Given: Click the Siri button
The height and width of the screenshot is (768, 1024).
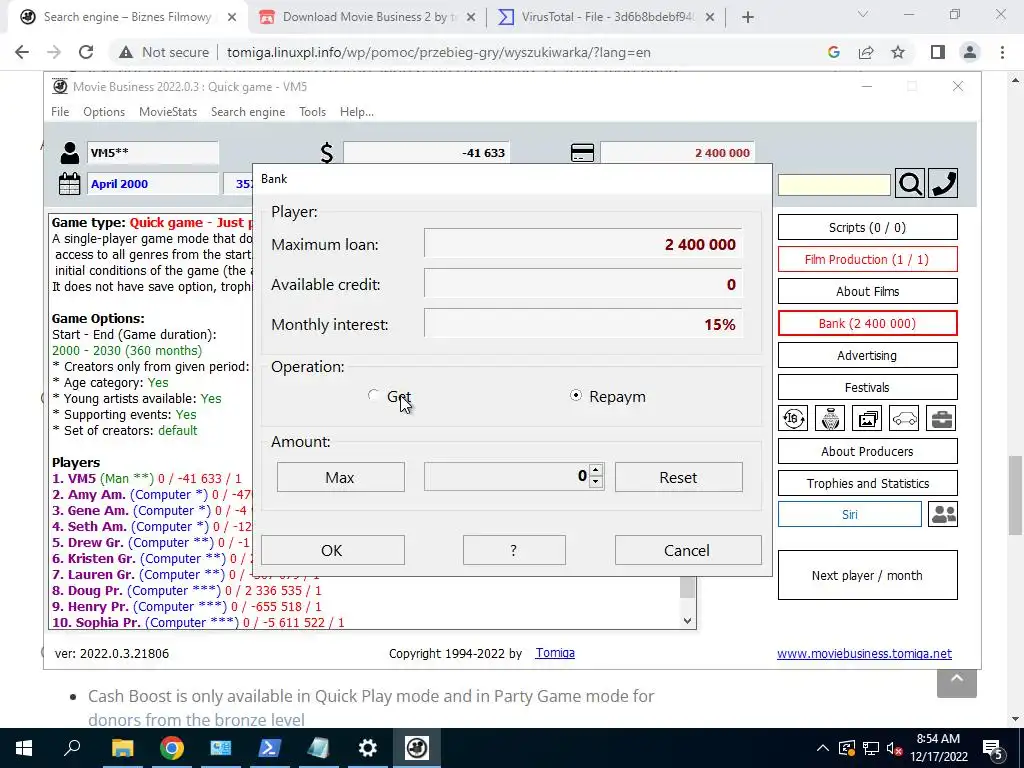Looking at the screenshot, I should click(x=850, y=515).
